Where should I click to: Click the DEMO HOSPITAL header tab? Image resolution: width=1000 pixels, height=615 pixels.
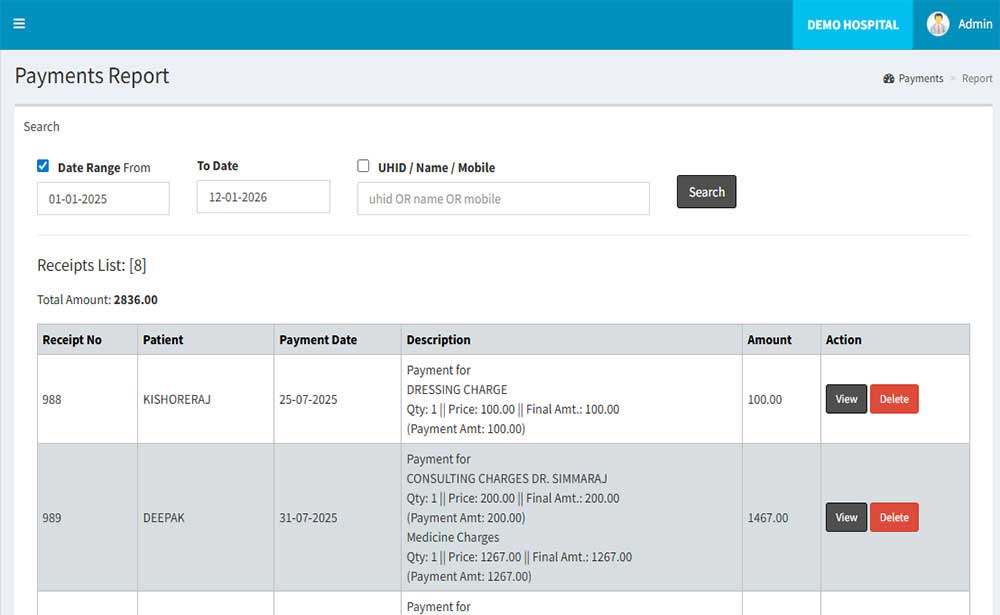[852, 25]
